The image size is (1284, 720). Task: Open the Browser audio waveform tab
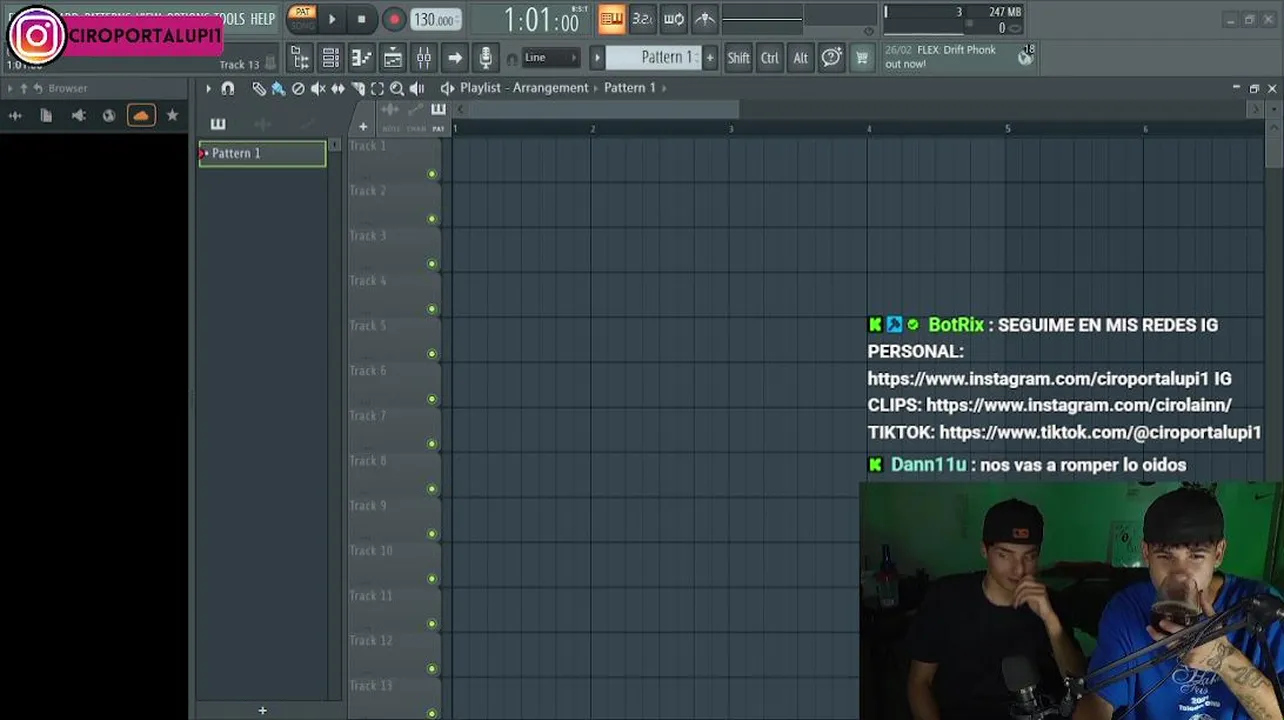[15, 116]
